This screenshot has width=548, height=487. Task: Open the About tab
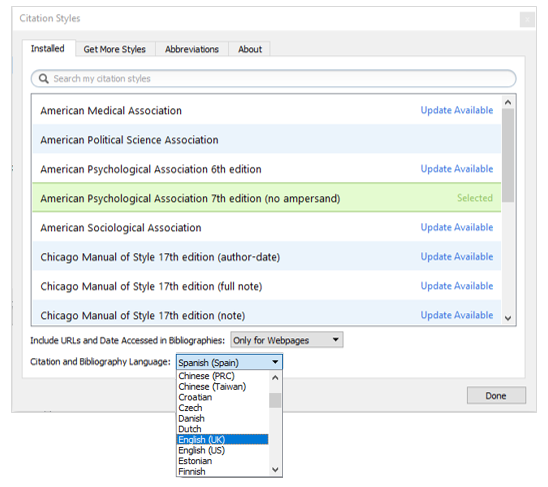tap(250, 49)
